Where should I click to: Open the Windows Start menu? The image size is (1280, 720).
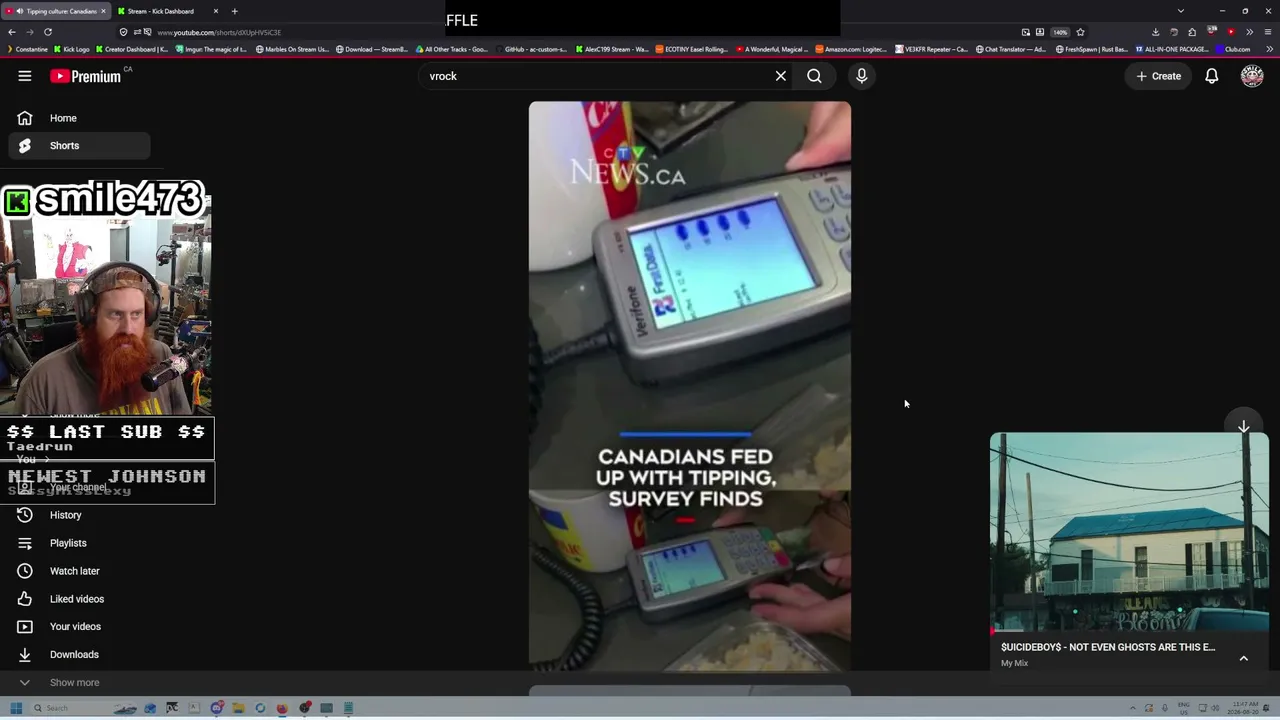click(15, 708)
